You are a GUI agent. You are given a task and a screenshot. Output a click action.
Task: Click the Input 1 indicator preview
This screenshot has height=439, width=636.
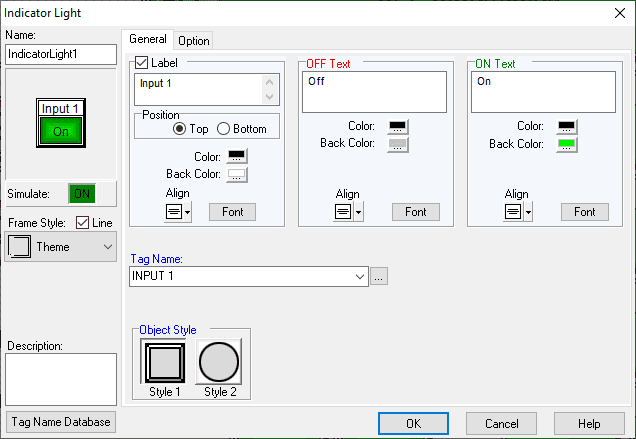(61, 123)
